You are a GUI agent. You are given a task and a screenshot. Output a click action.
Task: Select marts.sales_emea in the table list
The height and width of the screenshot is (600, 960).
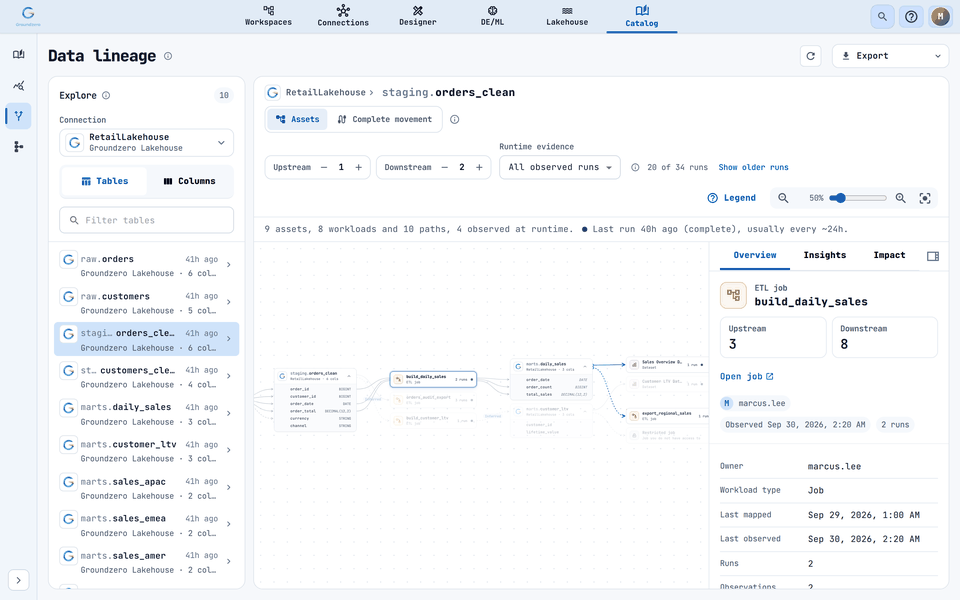coord(146,525)
